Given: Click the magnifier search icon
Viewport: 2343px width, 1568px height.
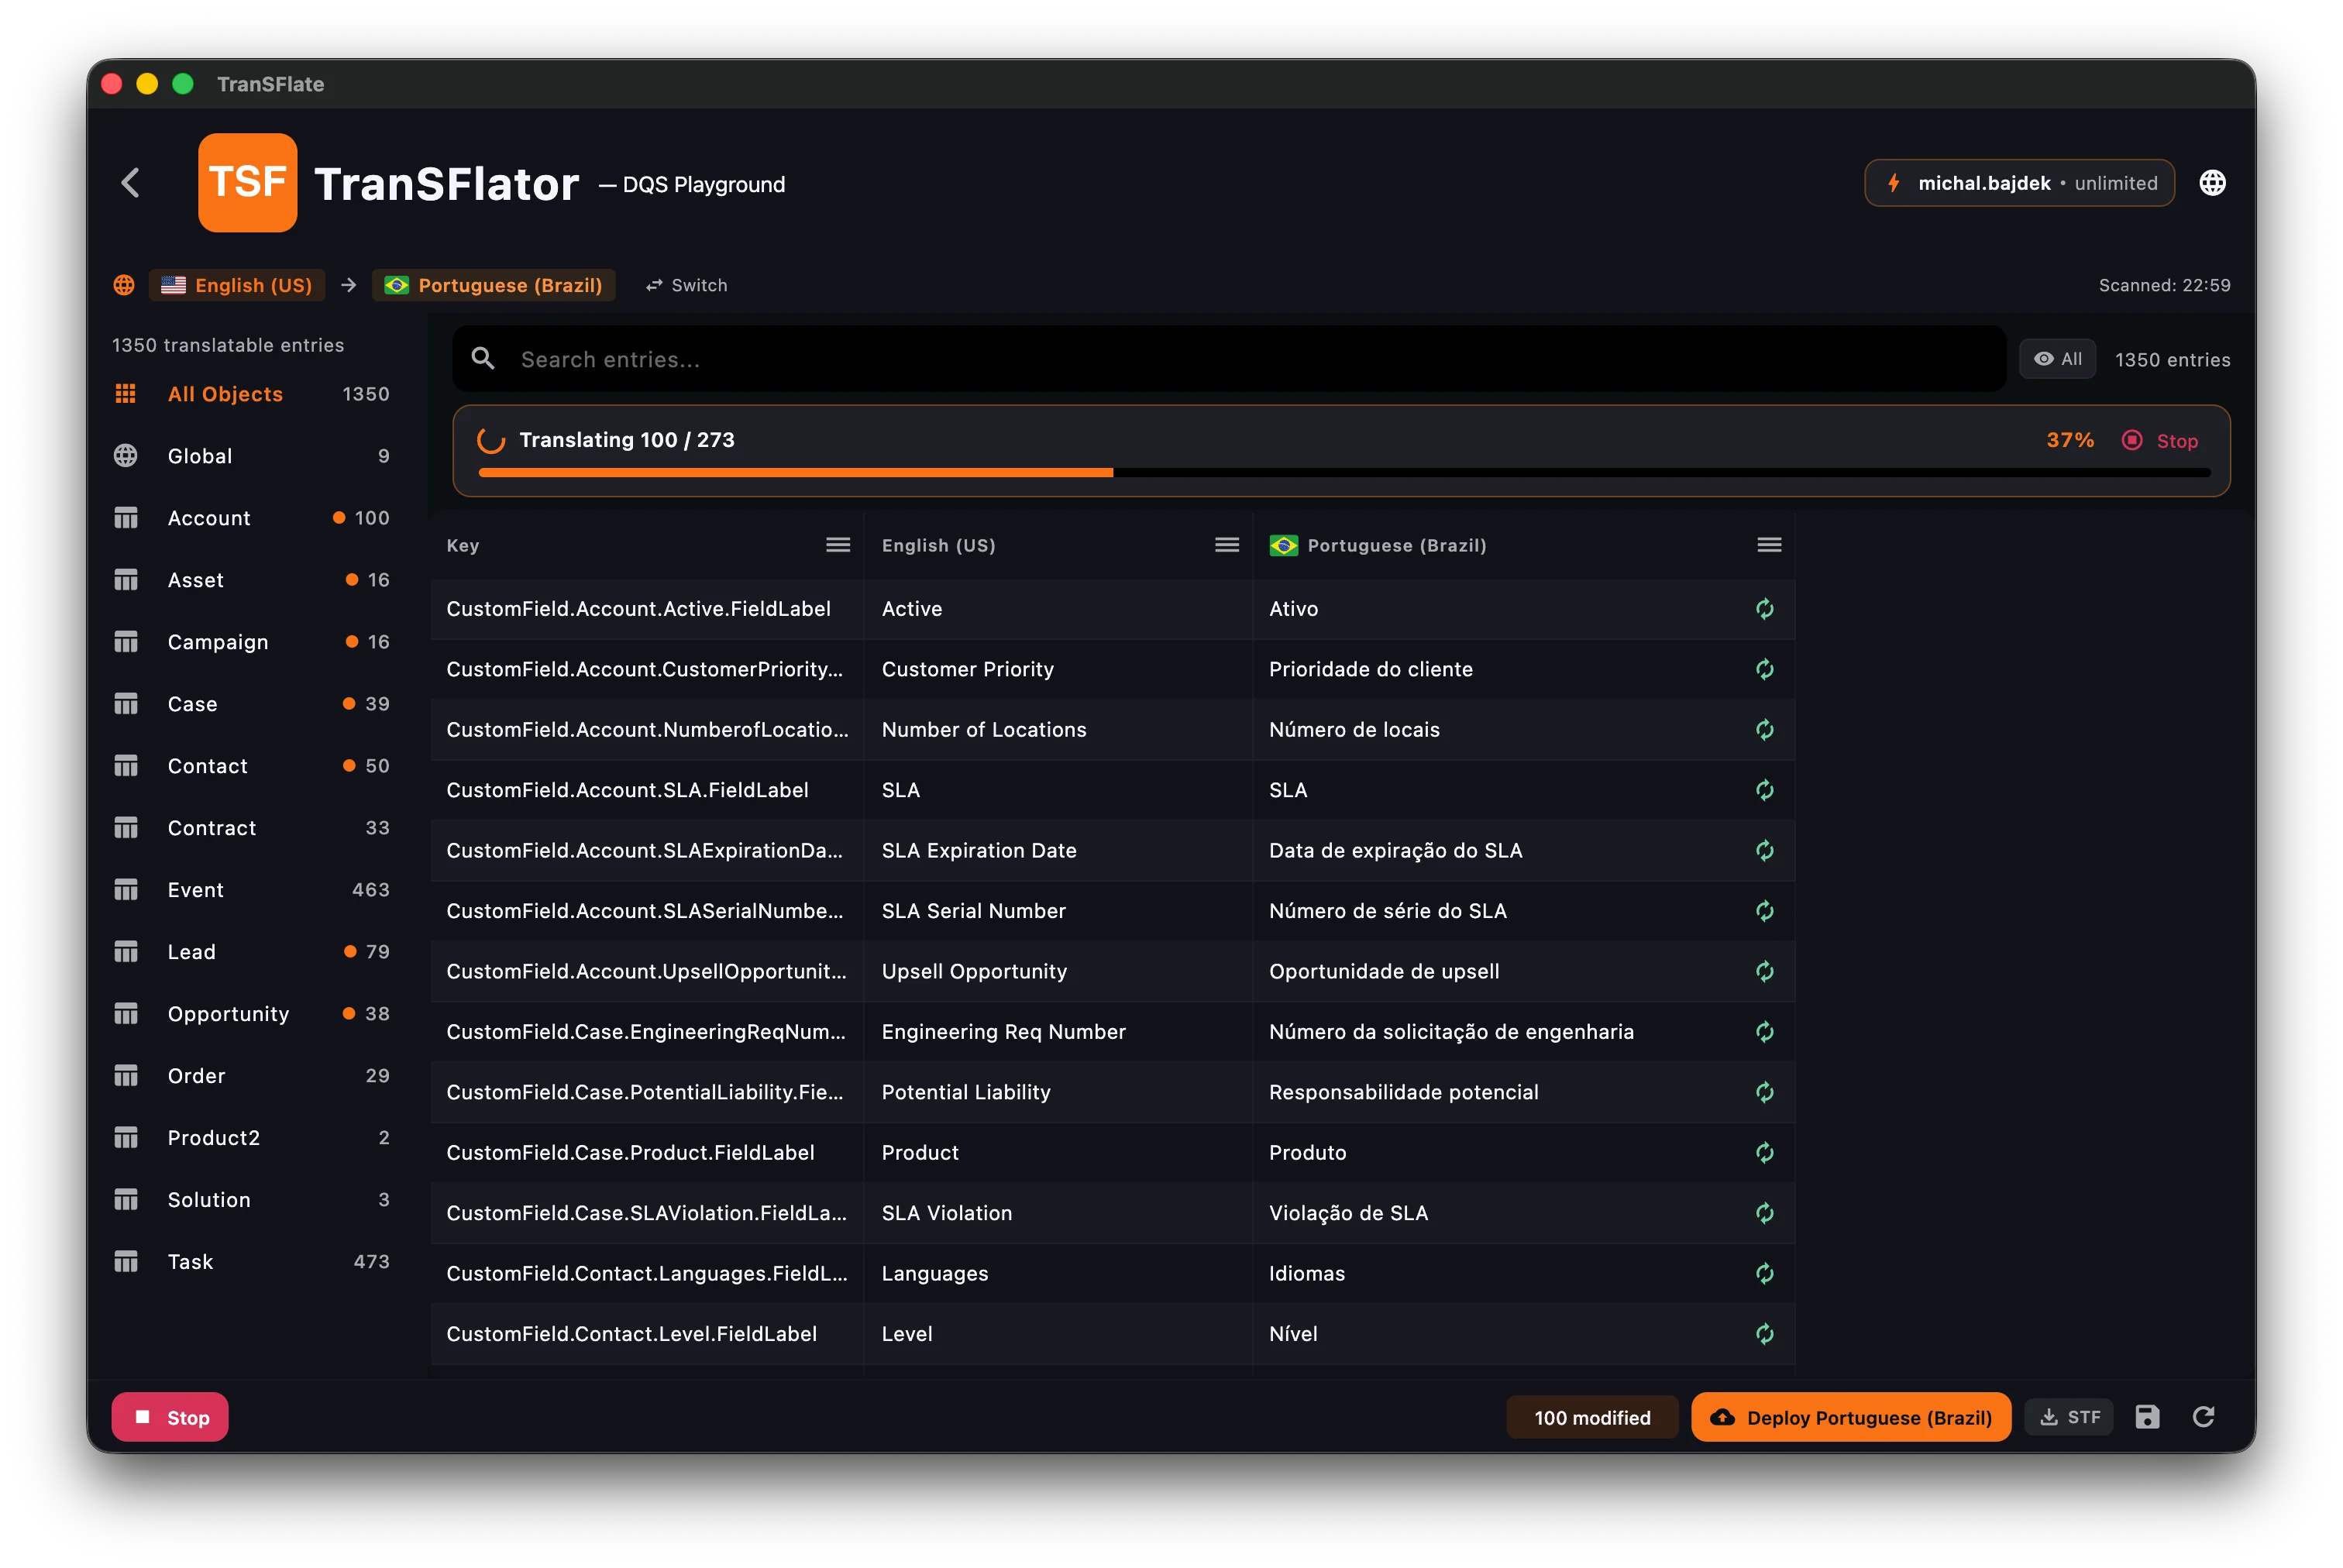Looking at the screenshot, I should (x=483, y=359).
